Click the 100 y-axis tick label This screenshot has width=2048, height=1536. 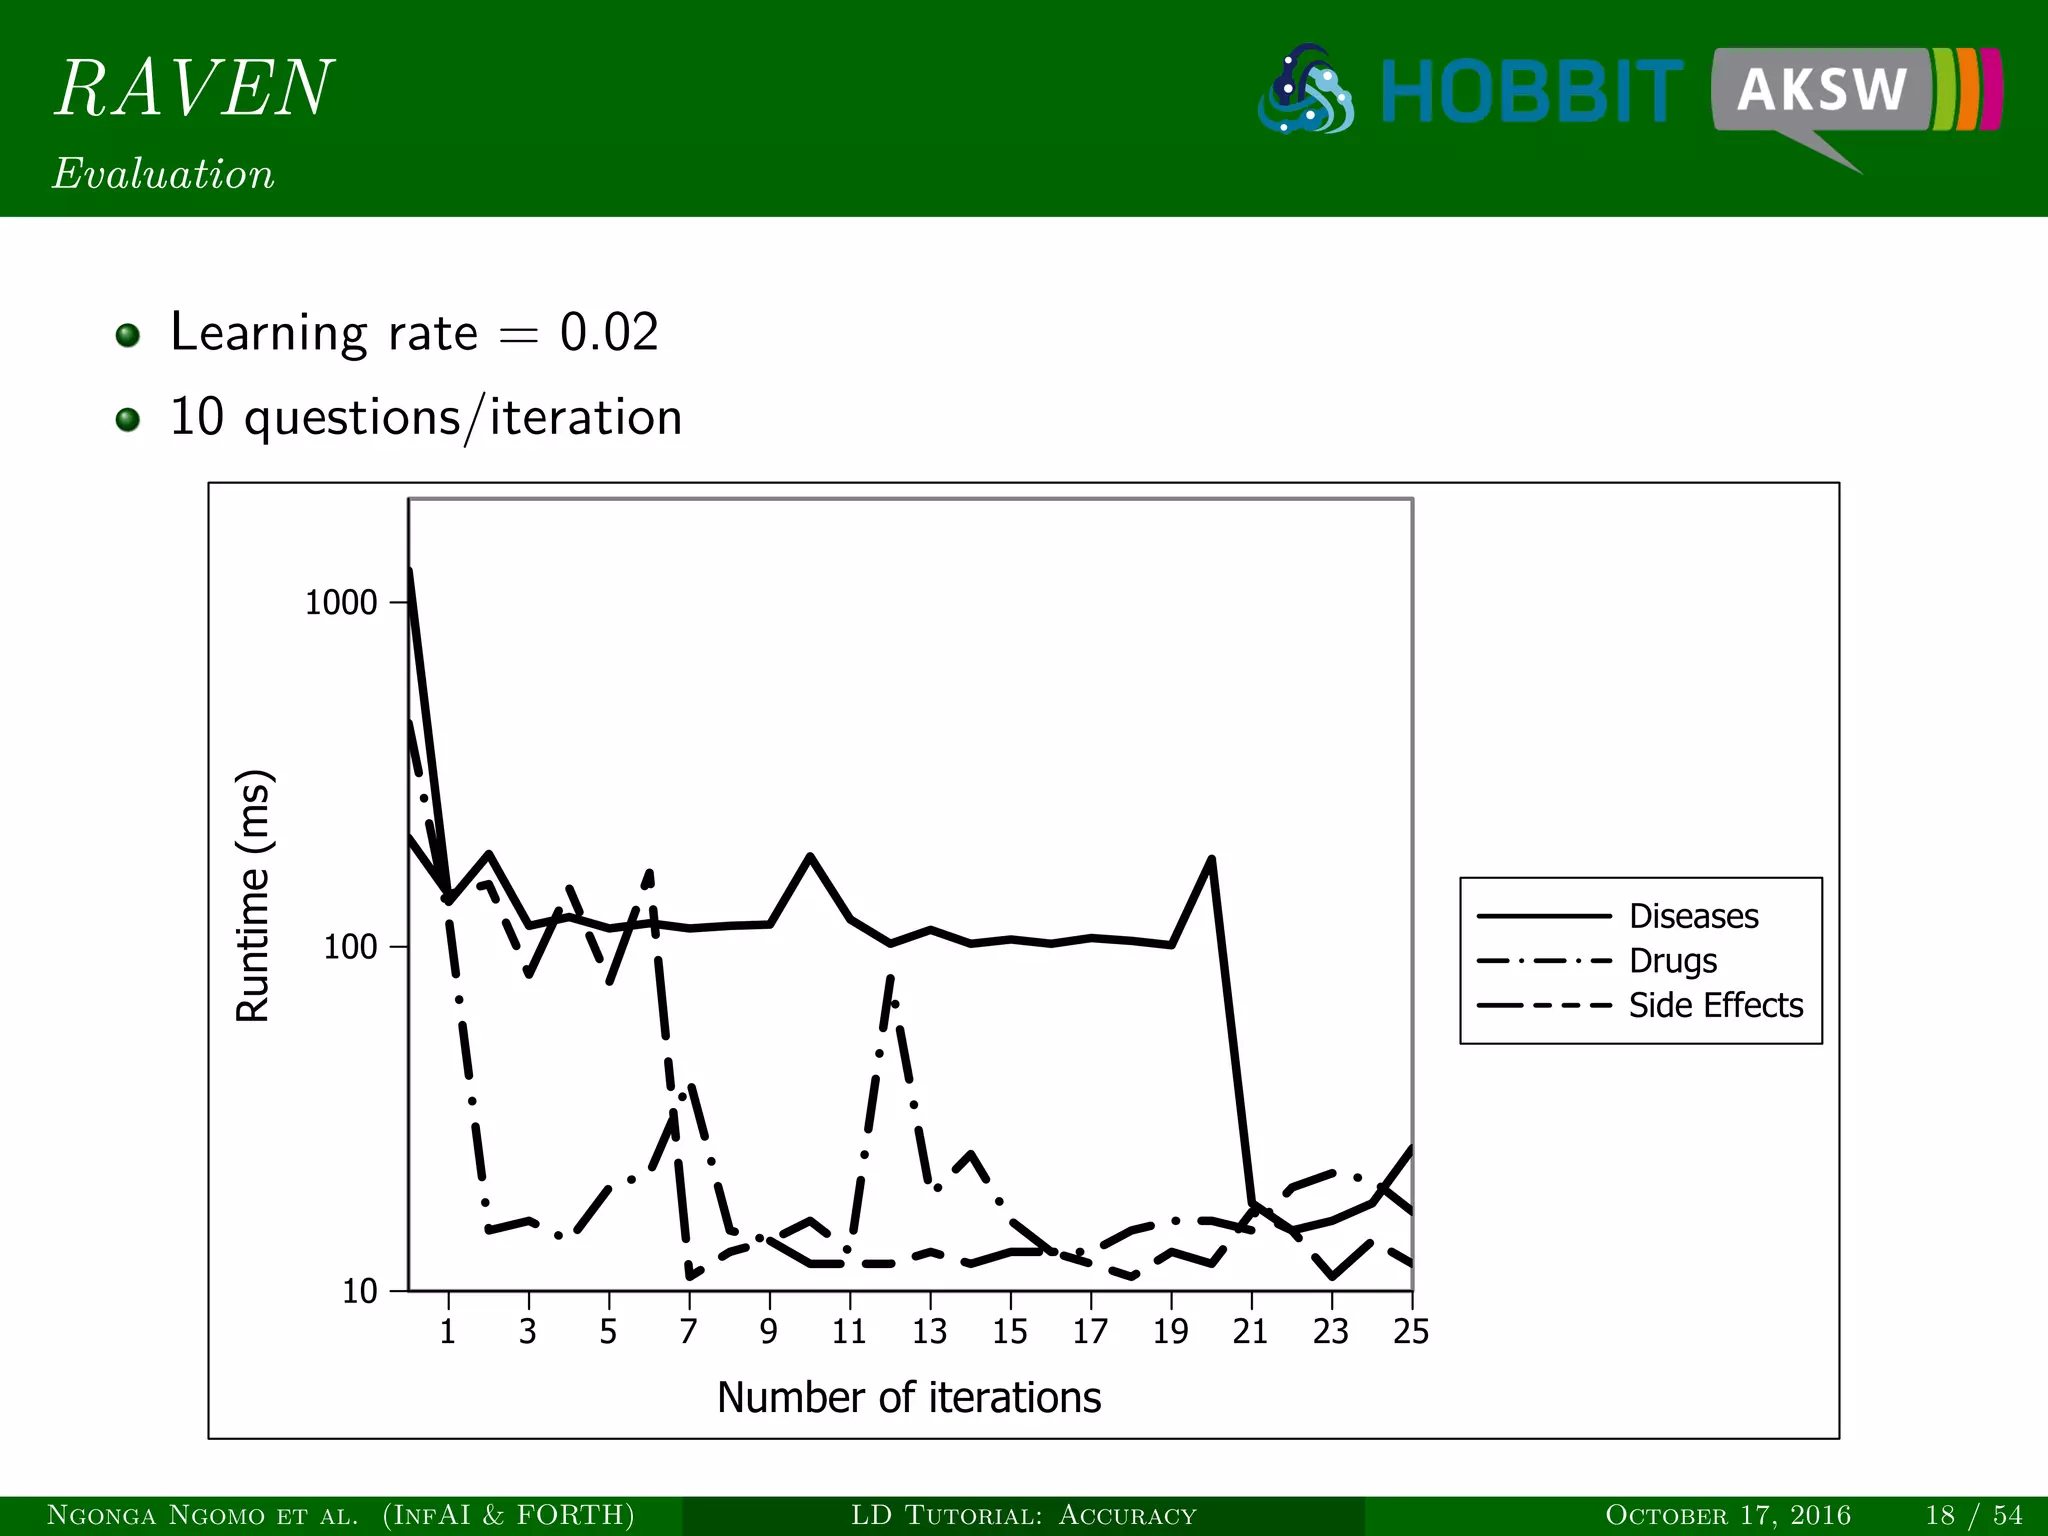350,947
